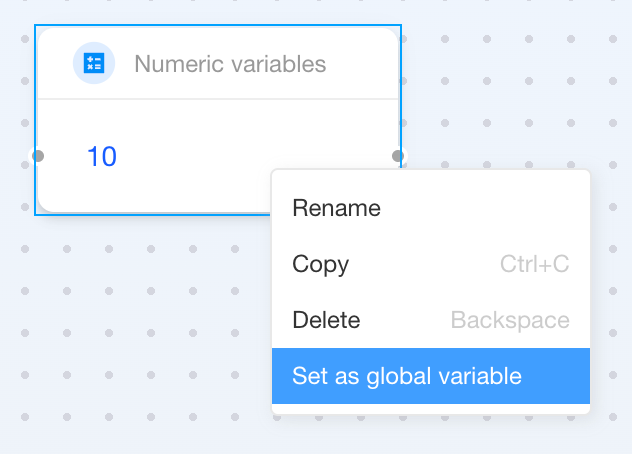The width and height of the screenshot is (632, 454).
Task: Click the Backspace shortcut hint beside Delete
Action: (510, 321)
